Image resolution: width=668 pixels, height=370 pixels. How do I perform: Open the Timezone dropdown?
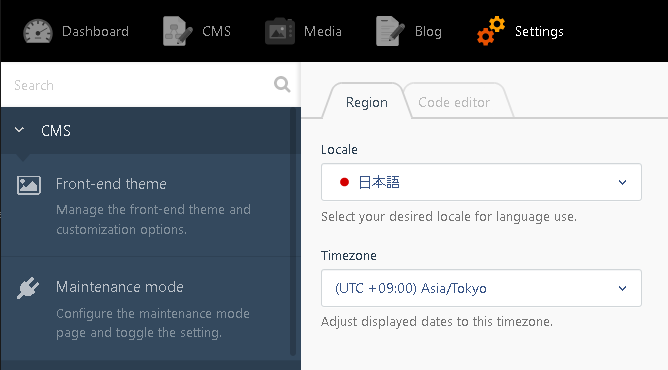pos(481,288)
